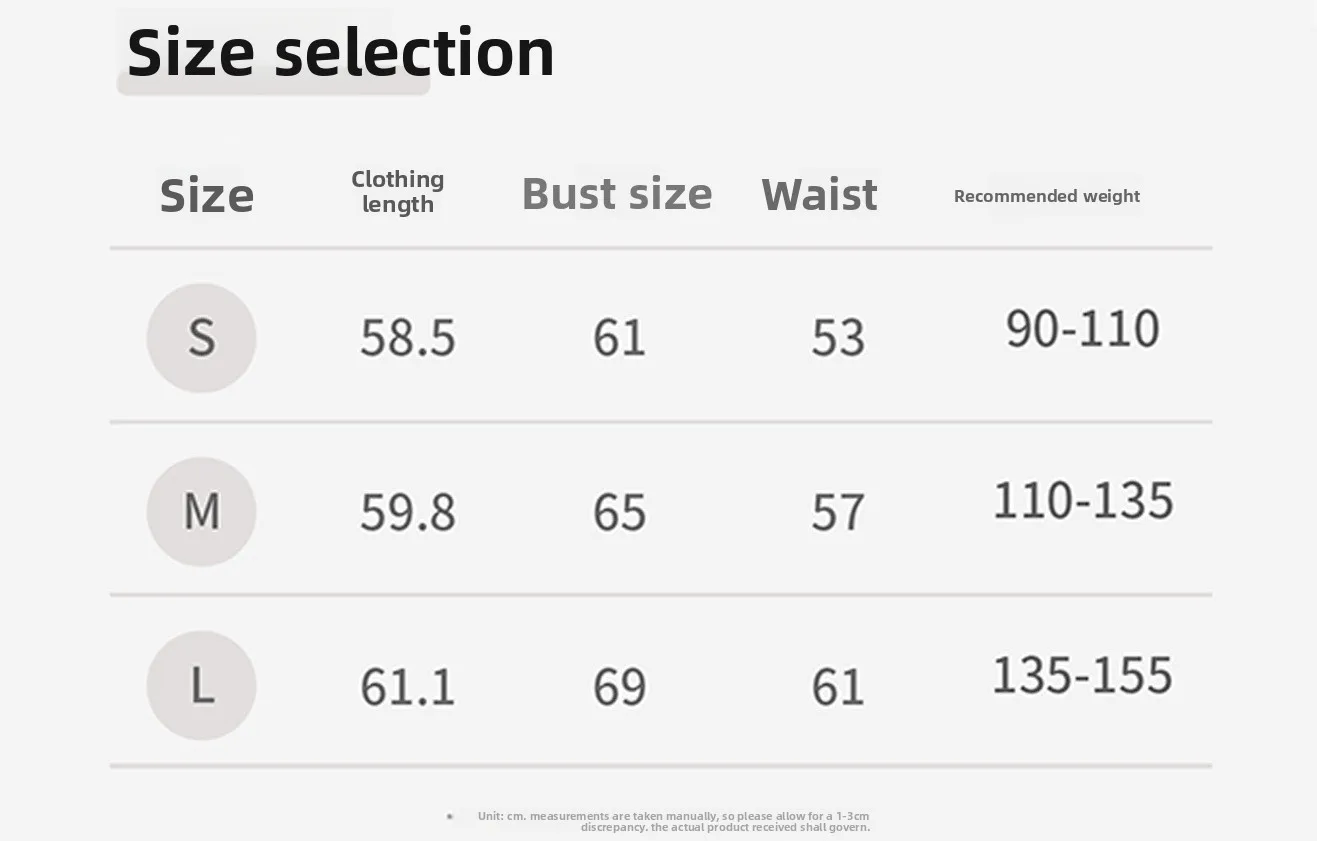
Task: Click the Bust size column header
Action: click(x=617, y=193)
